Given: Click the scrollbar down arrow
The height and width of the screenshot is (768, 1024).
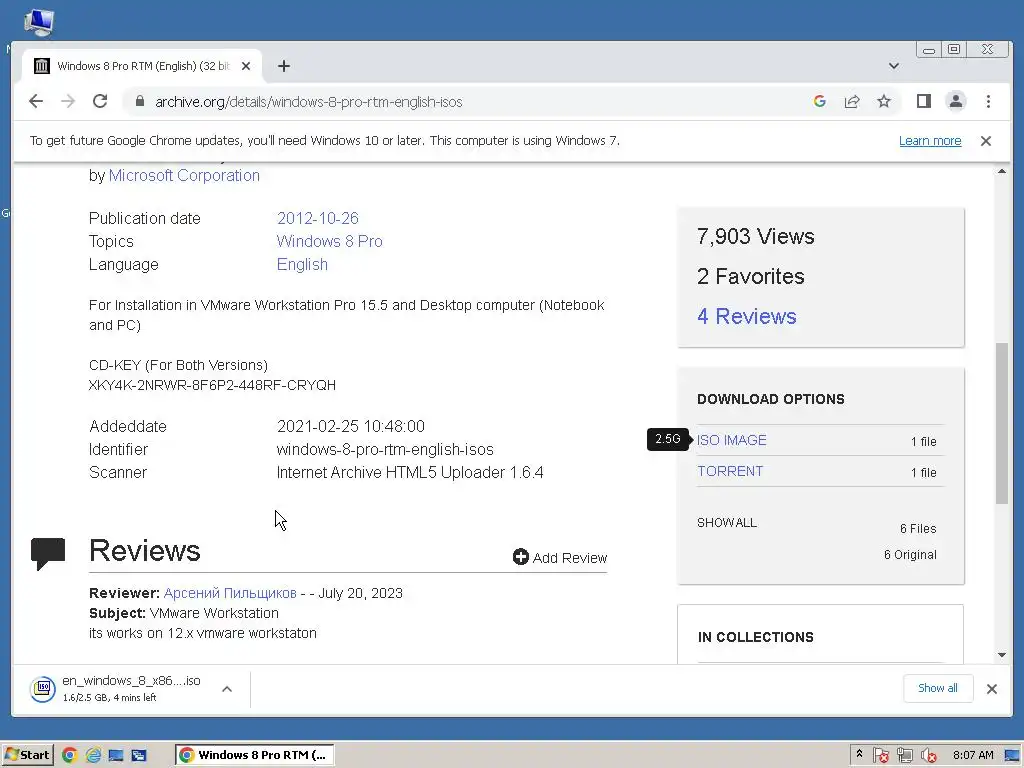Looking at the screenshot, I should click(1002, 655).
